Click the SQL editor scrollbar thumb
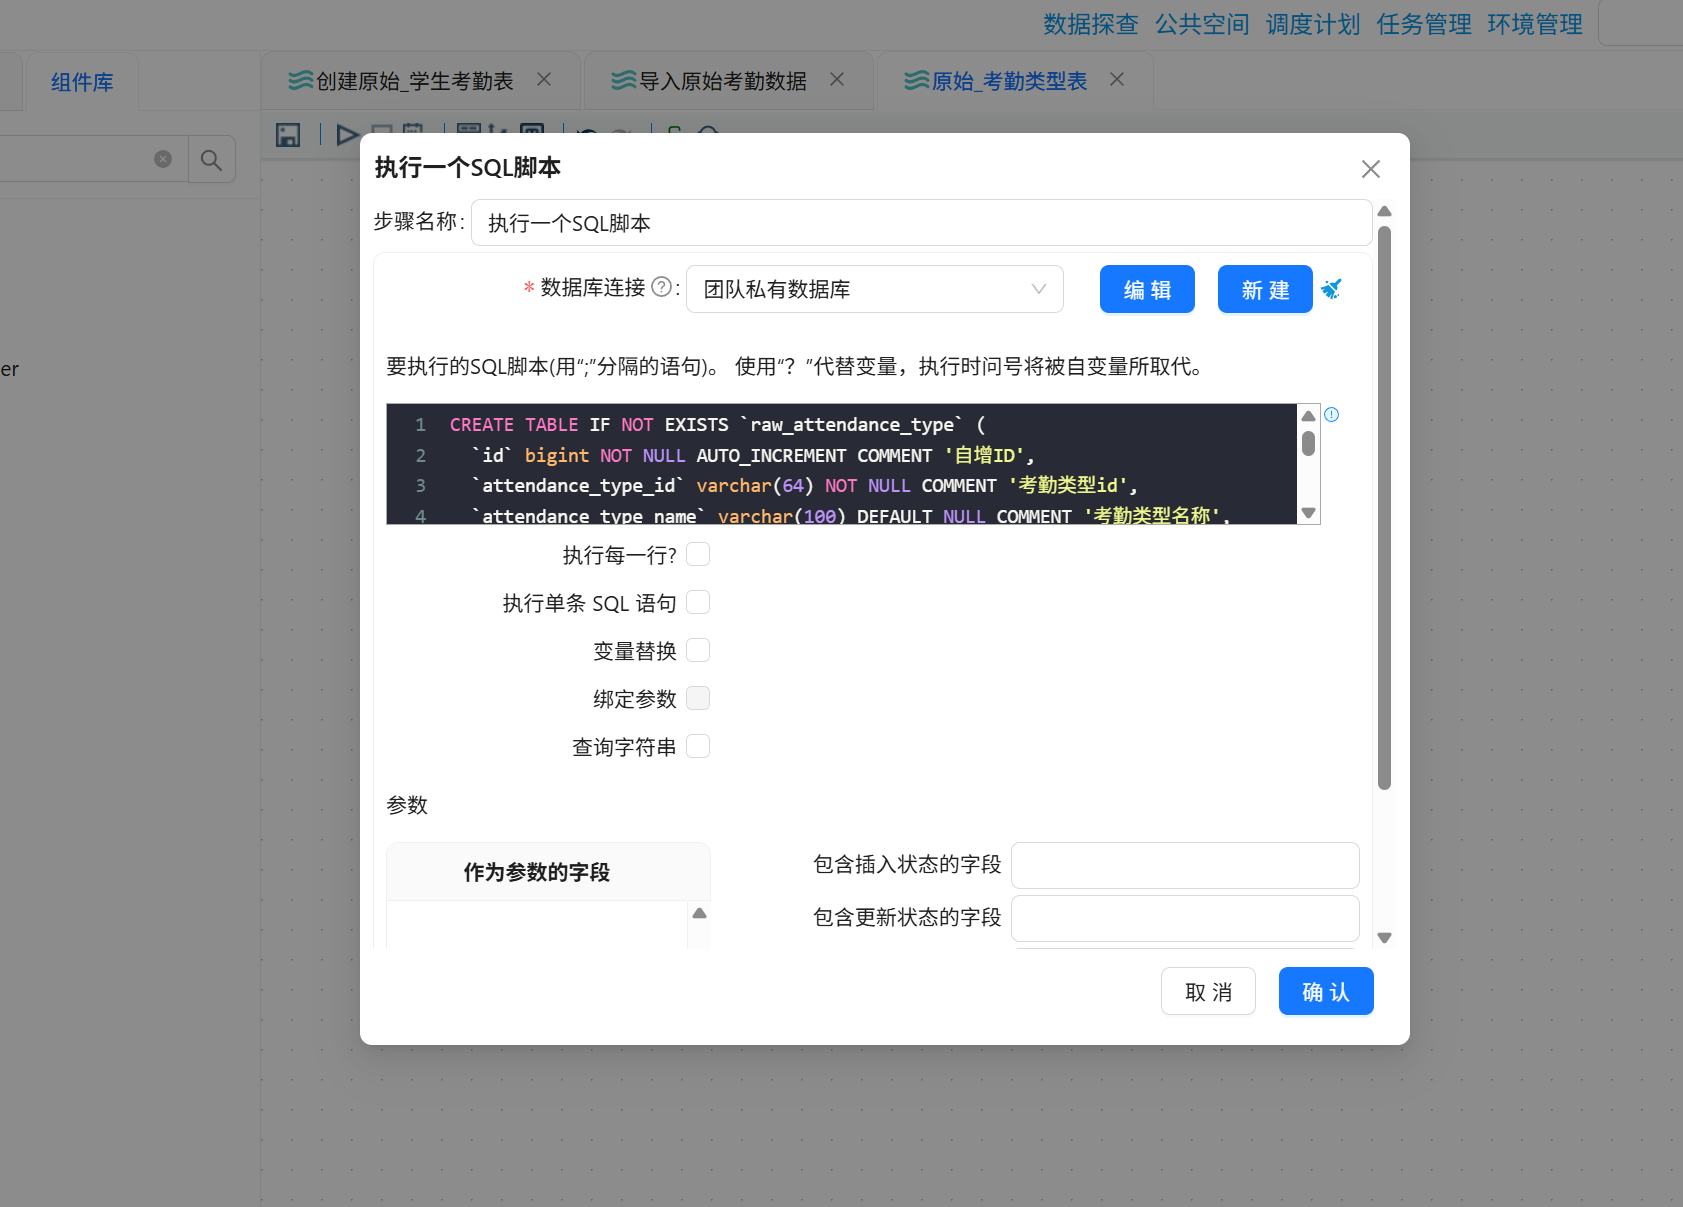The height and width of the screenshot is (1207, 1683). [x=1308, y=443]
